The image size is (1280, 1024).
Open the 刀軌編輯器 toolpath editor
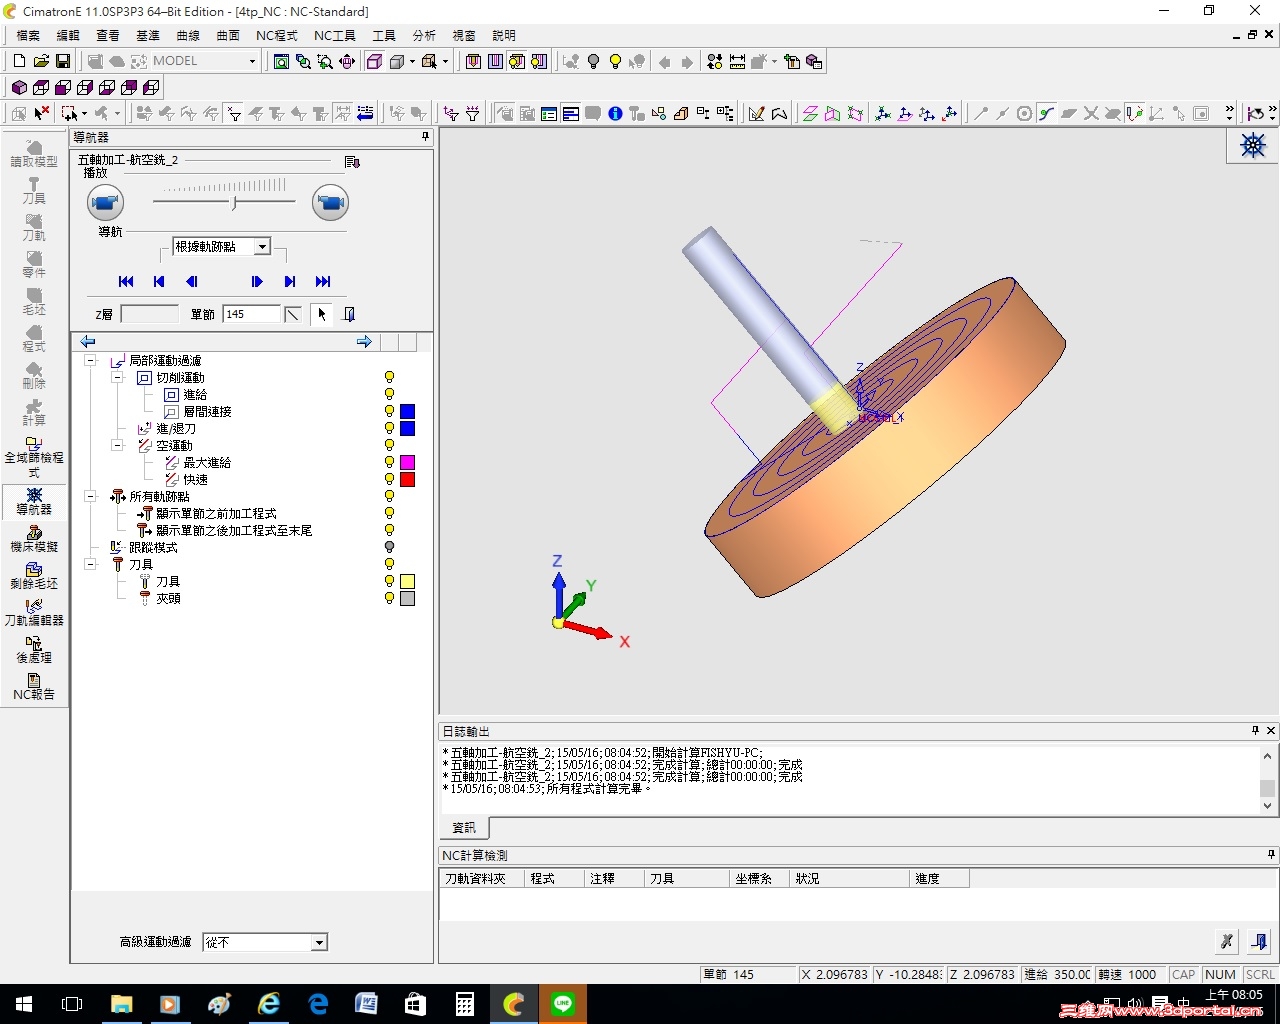pyautogui.click(x=34, y=612)
